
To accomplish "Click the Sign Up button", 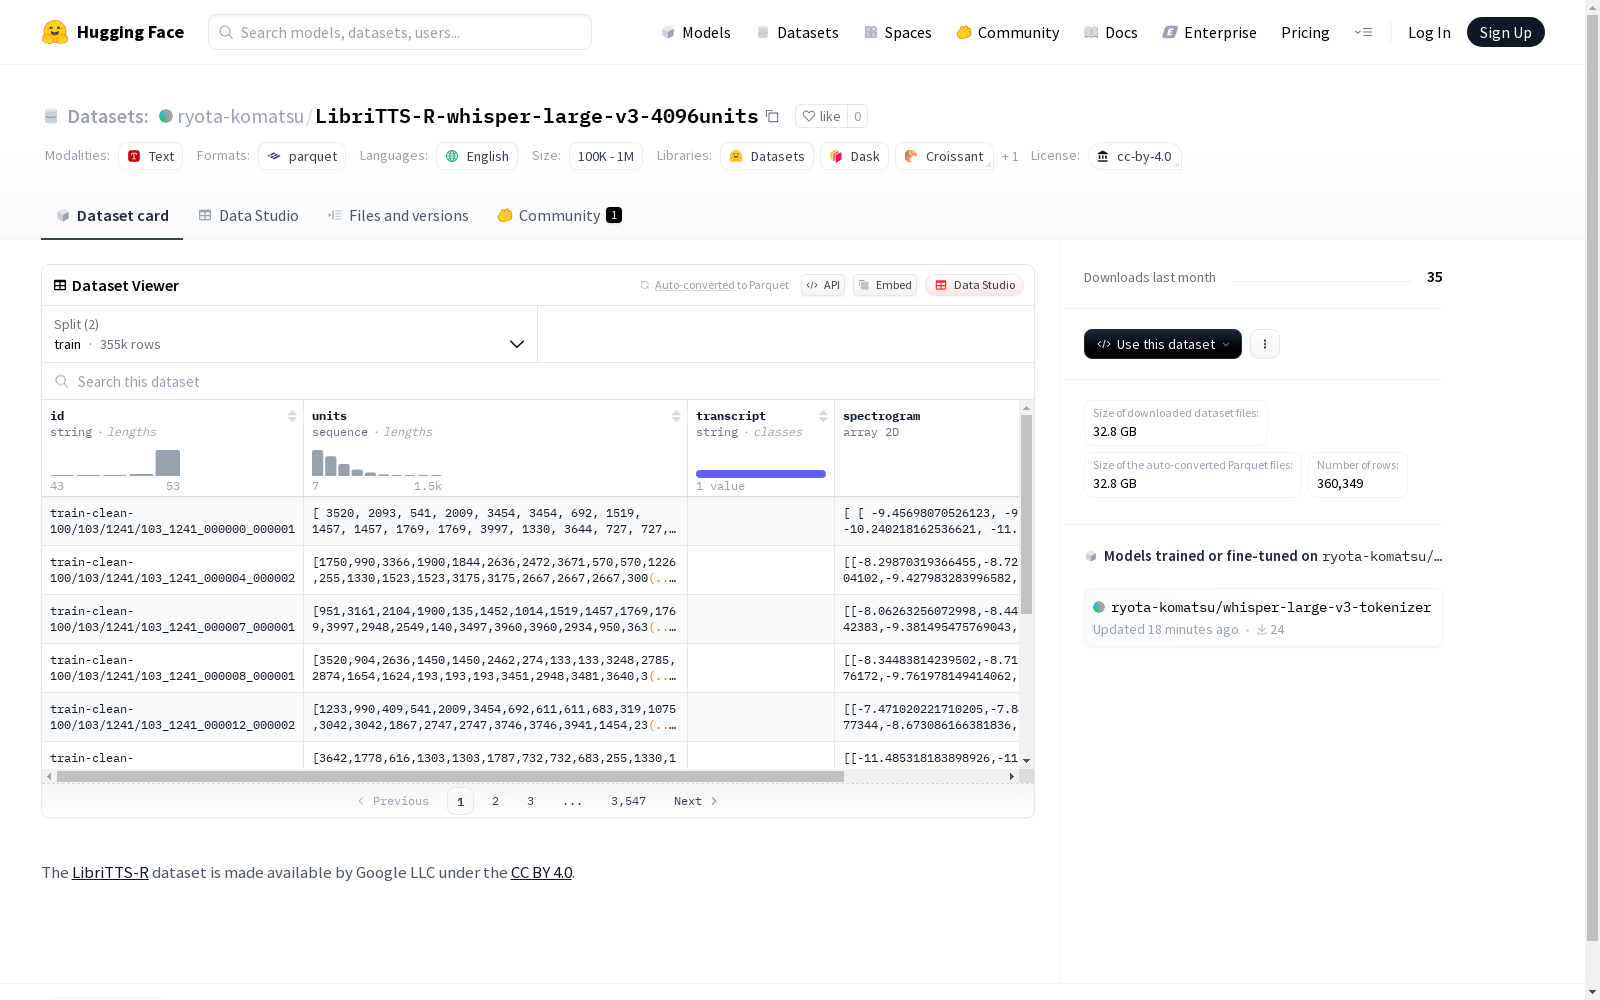I will (1506, 32).
